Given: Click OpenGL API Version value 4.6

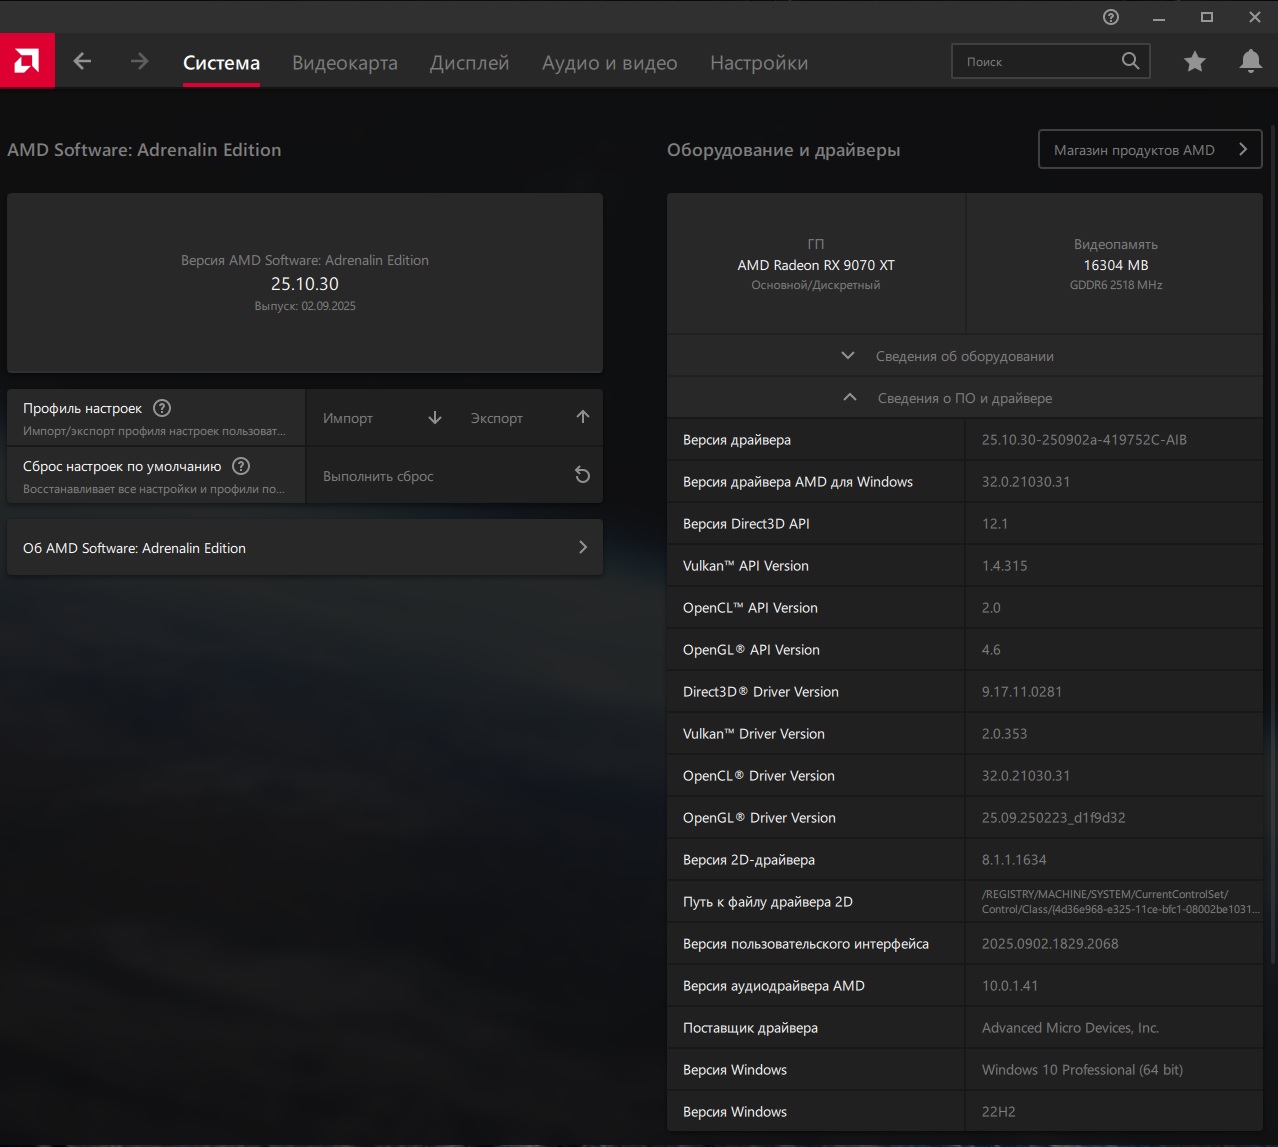Looking at the screenshot, I should 991,650.
